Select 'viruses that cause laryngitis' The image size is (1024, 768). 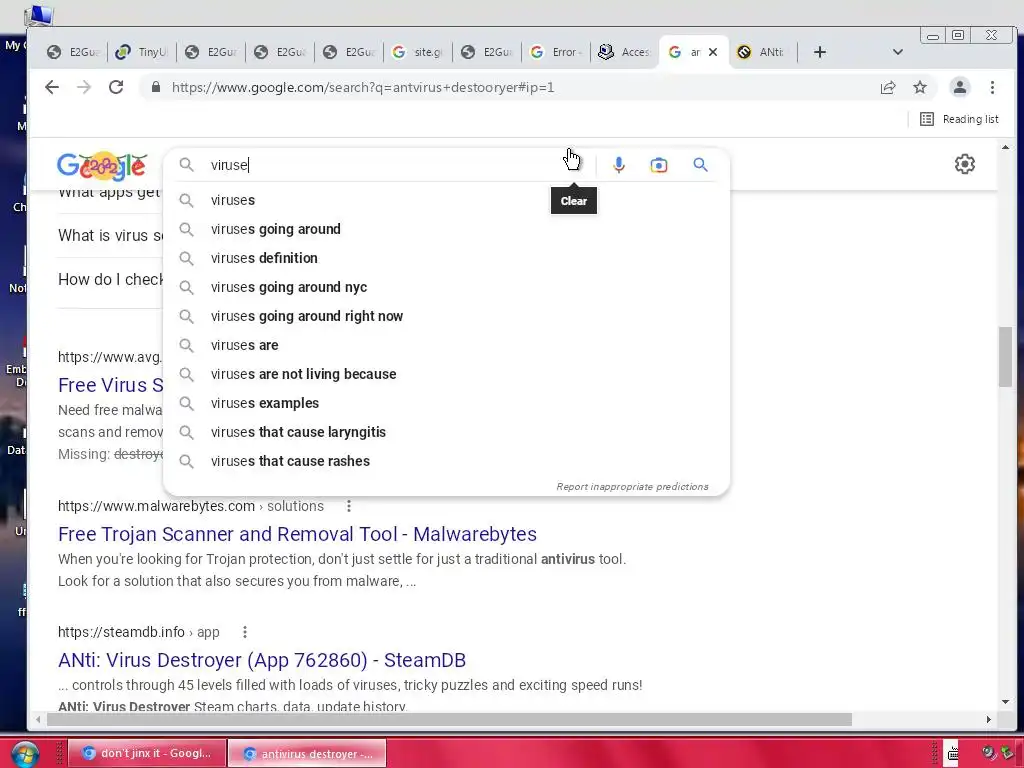[x=446, y=432]
